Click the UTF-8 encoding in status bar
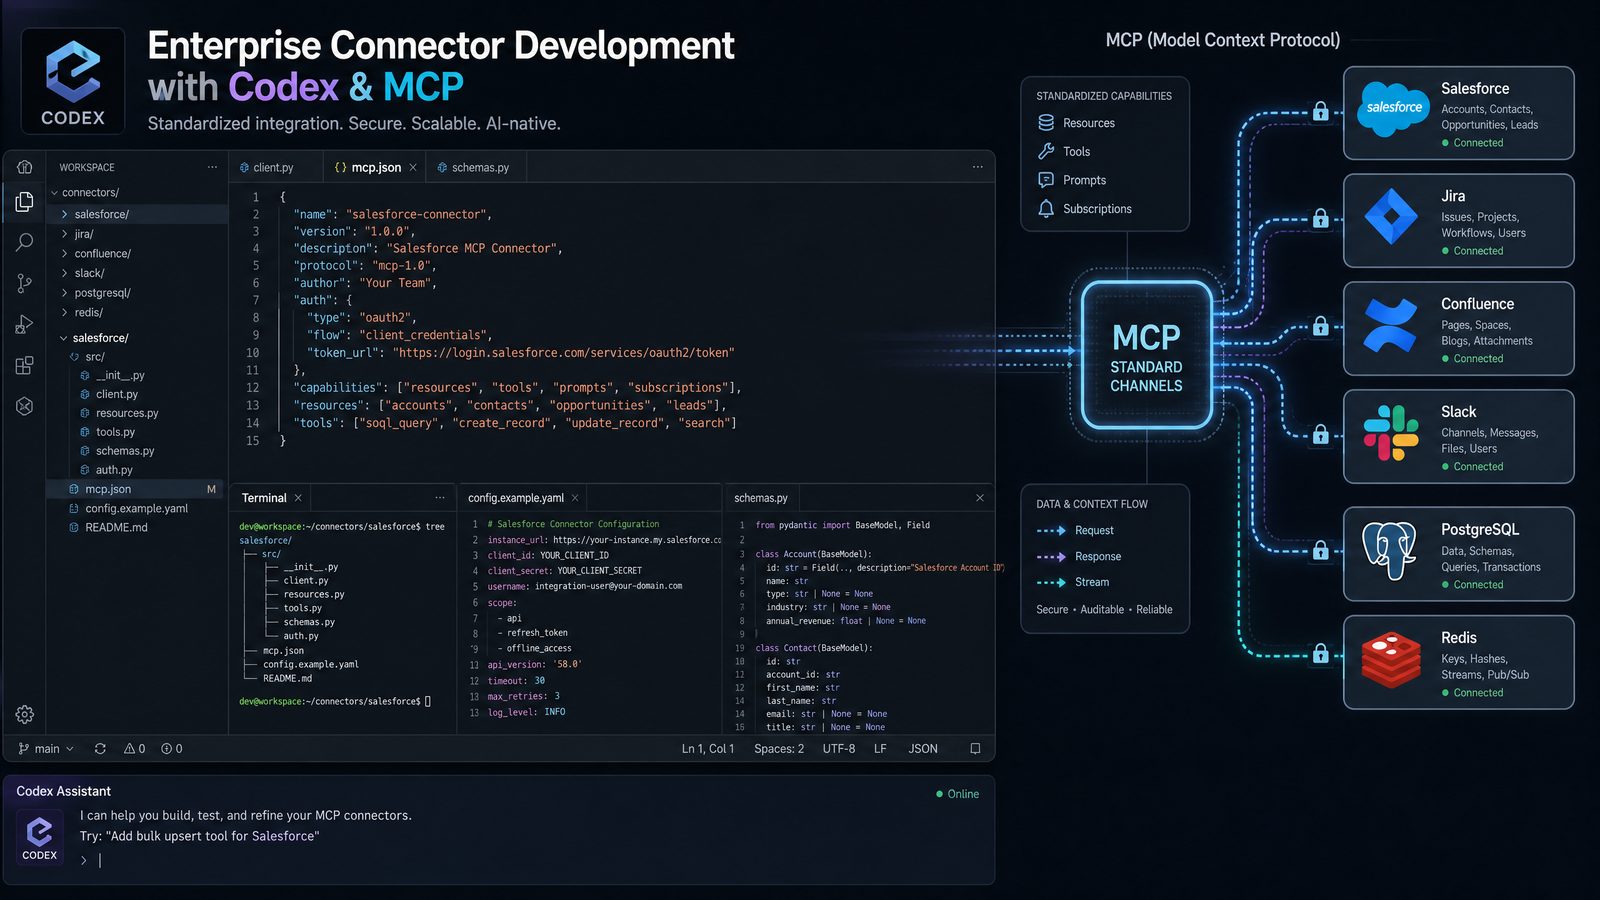This screenshot has height=900, width=1600. 839,749
